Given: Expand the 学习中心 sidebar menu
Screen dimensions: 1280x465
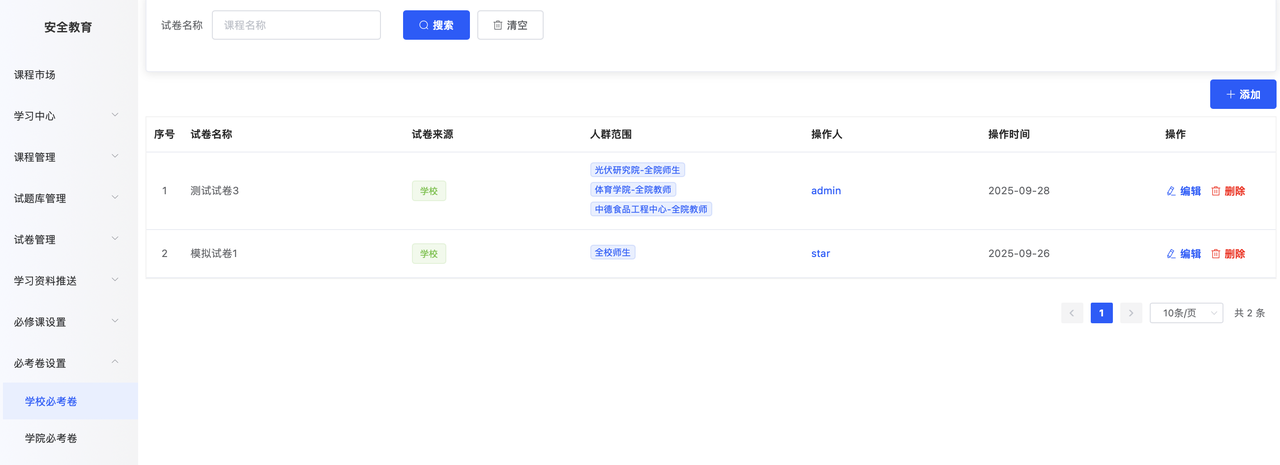Looking at the screenshot, I should [x=68, y=116].
